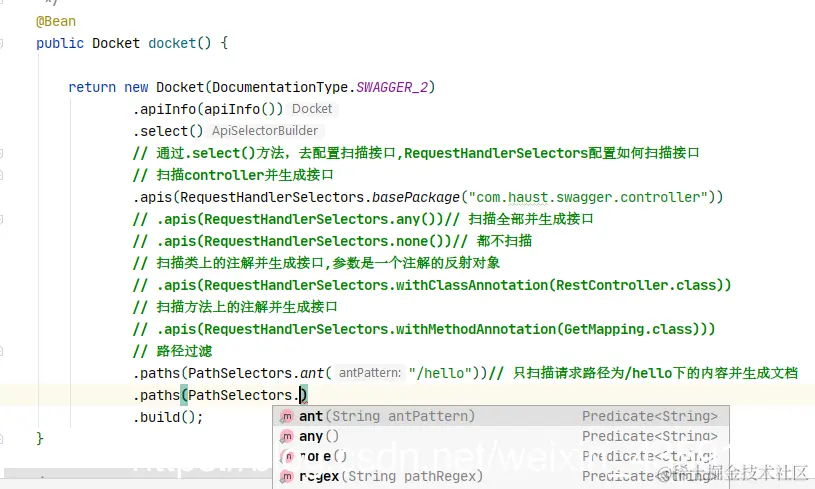Click commented RequestHandlerSelectors.any() line
Viewport: 815px width, 489px height.
pyautogui.click(x=363, y=219)
